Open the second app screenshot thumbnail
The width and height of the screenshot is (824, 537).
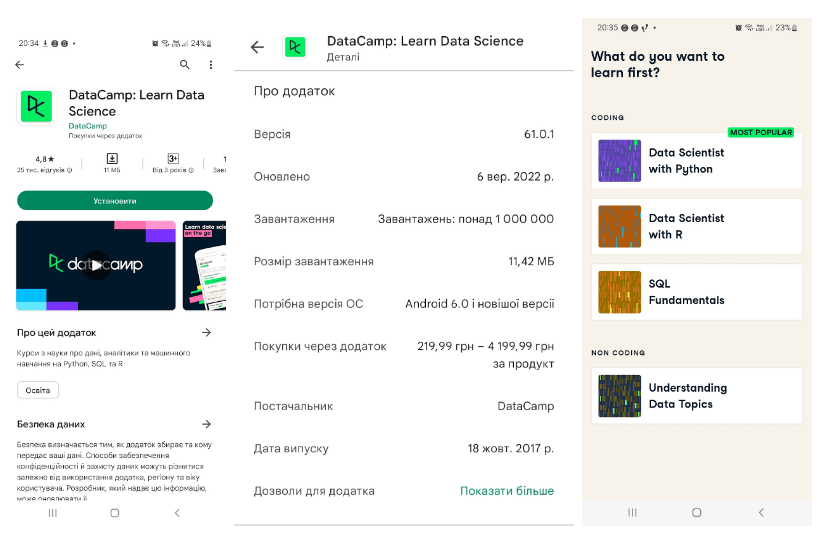tap(205, 265)
